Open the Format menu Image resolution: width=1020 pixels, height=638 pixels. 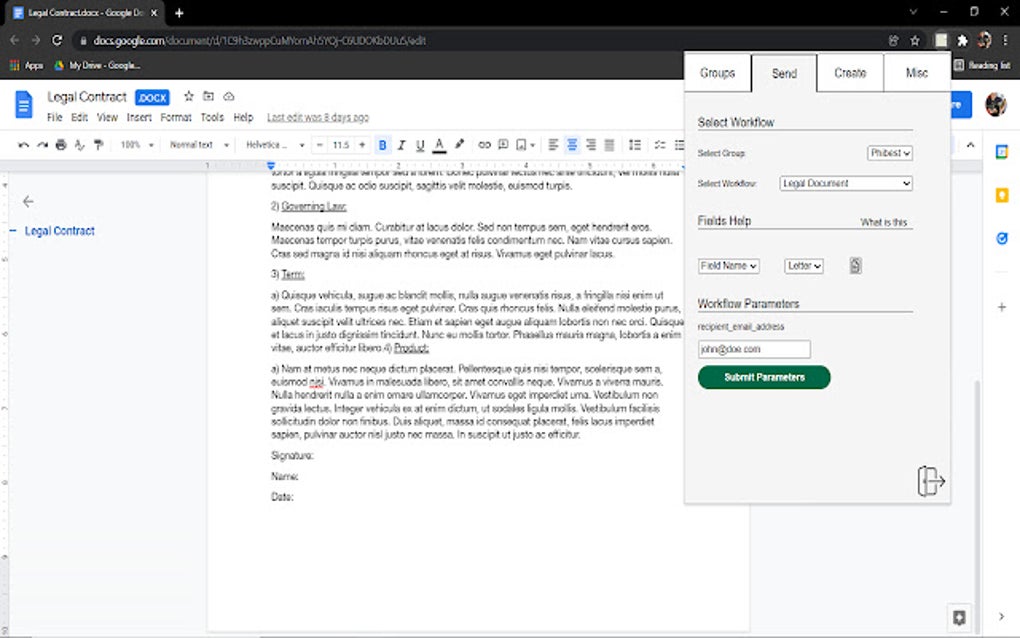pos(176,116)
